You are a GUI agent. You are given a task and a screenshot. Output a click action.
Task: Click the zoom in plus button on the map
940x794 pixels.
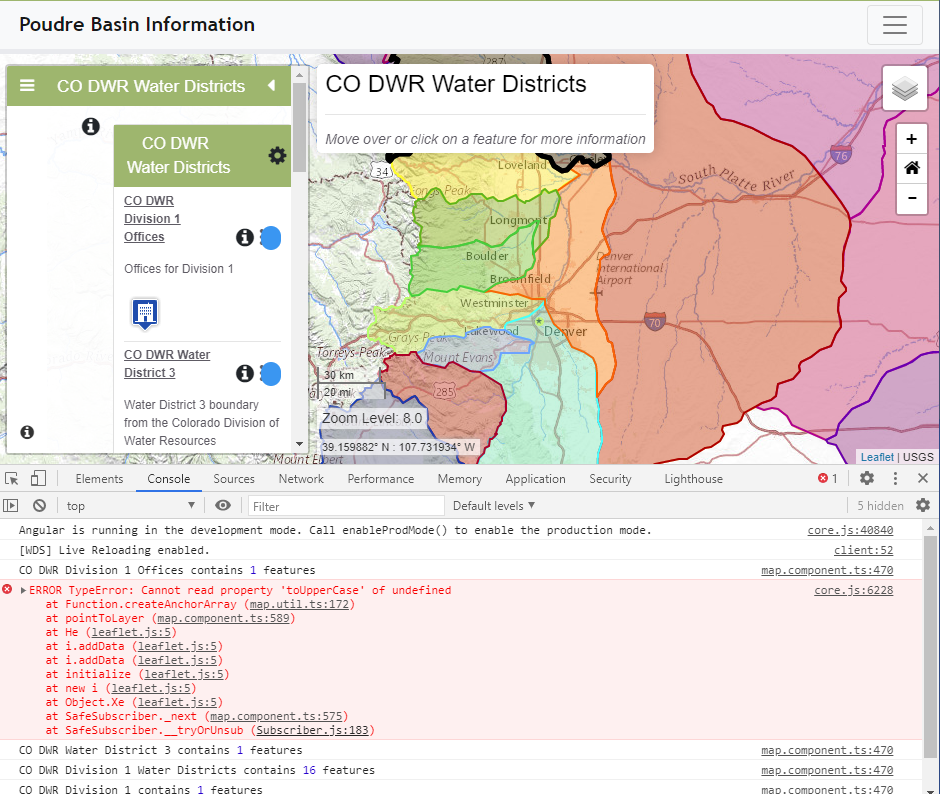tap(911, 139)
